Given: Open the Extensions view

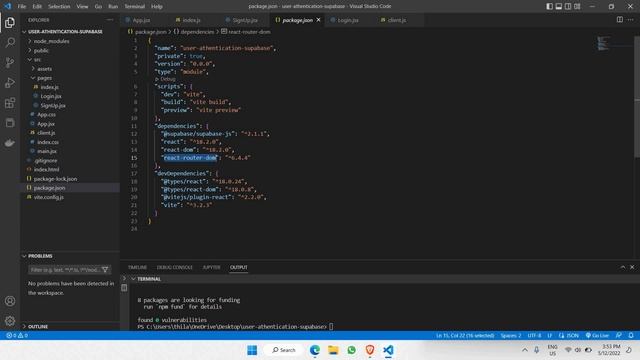Looking at the screenshot, I should coord(10,102).
